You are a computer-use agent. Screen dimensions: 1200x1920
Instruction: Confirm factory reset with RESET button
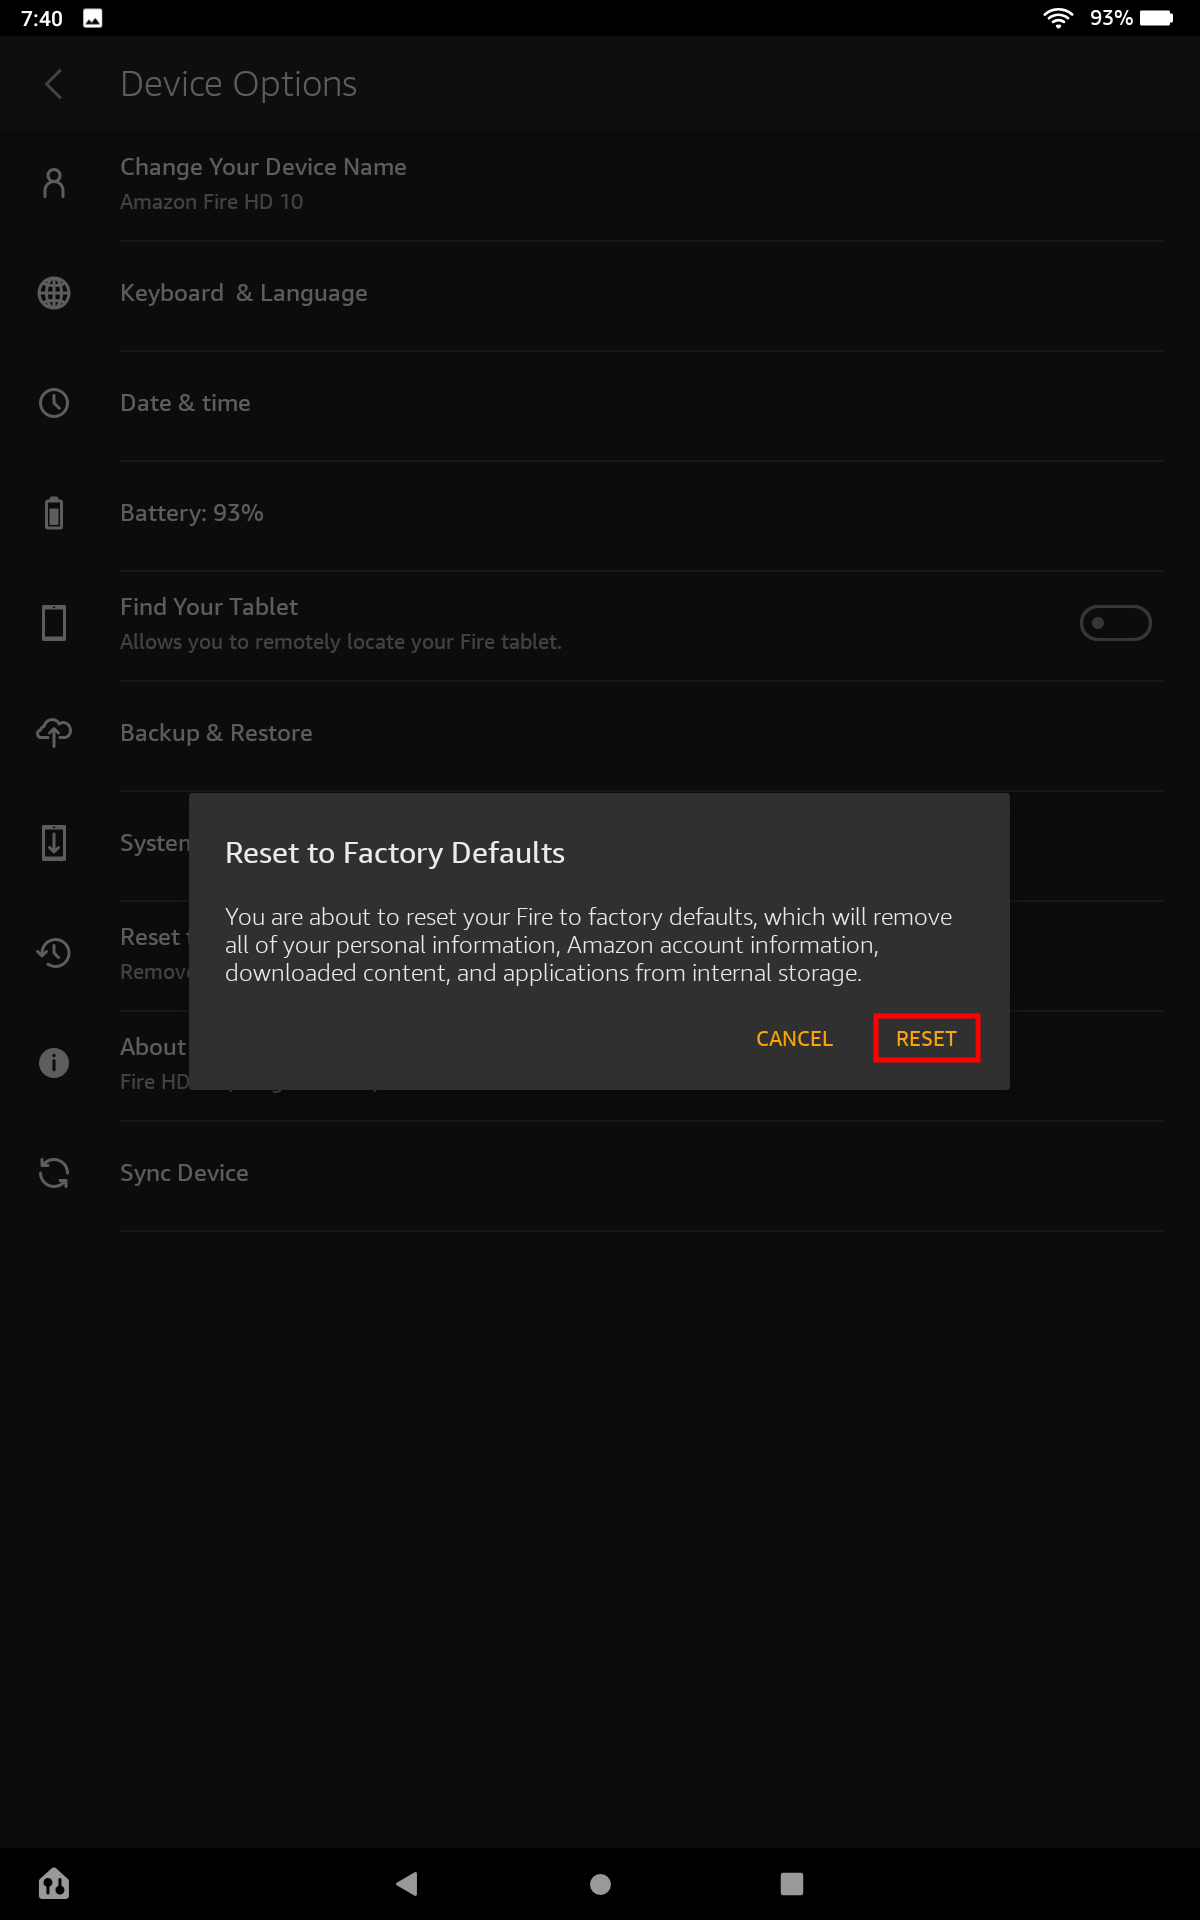[x=926, y=1039]
